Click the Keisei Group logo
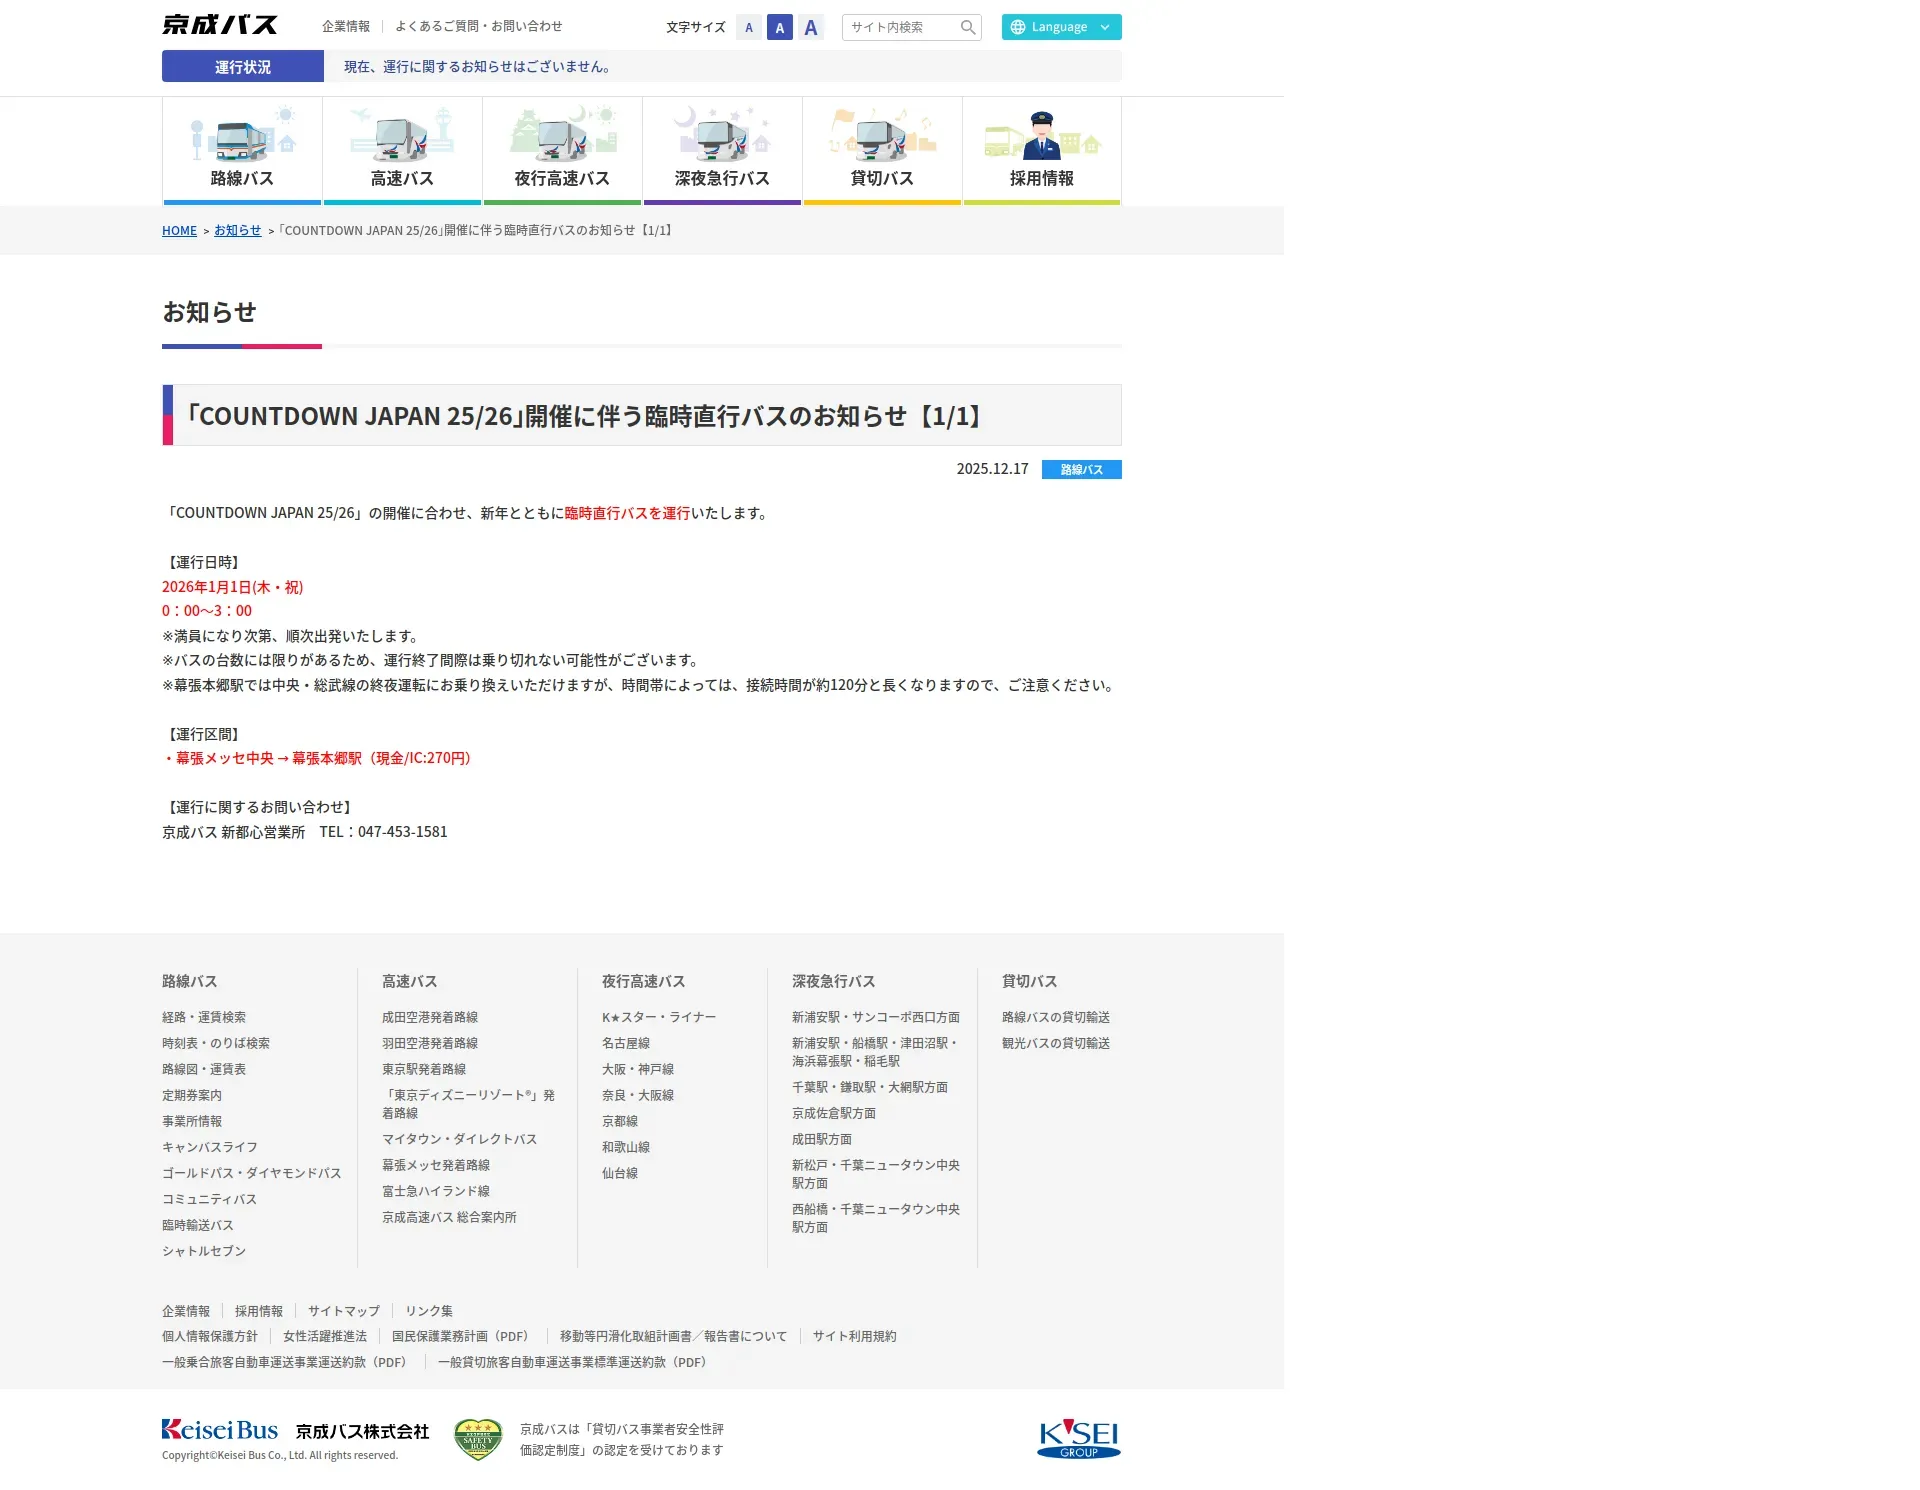Viewport: 1920px width, 1490px height. pyautogui.click(x=1078, y=1438)
